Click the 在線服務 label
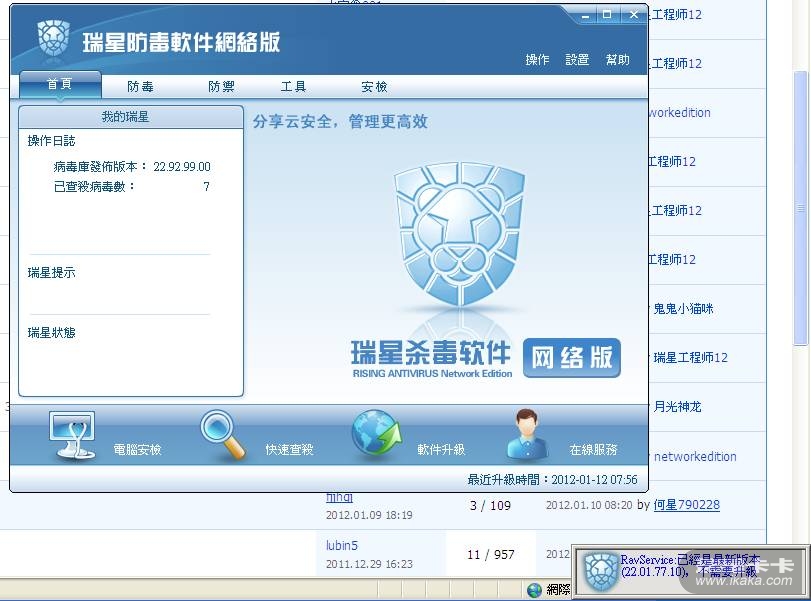The image size is (811, 601). click(593, 449)
